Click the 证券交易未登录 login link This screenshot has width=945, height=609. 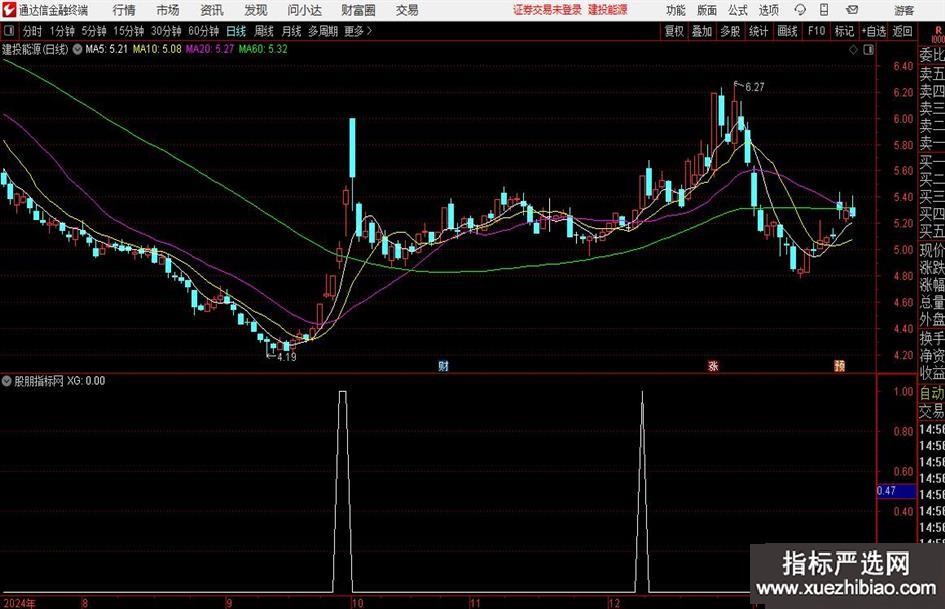pyautogui.click(x=547, y=10)
